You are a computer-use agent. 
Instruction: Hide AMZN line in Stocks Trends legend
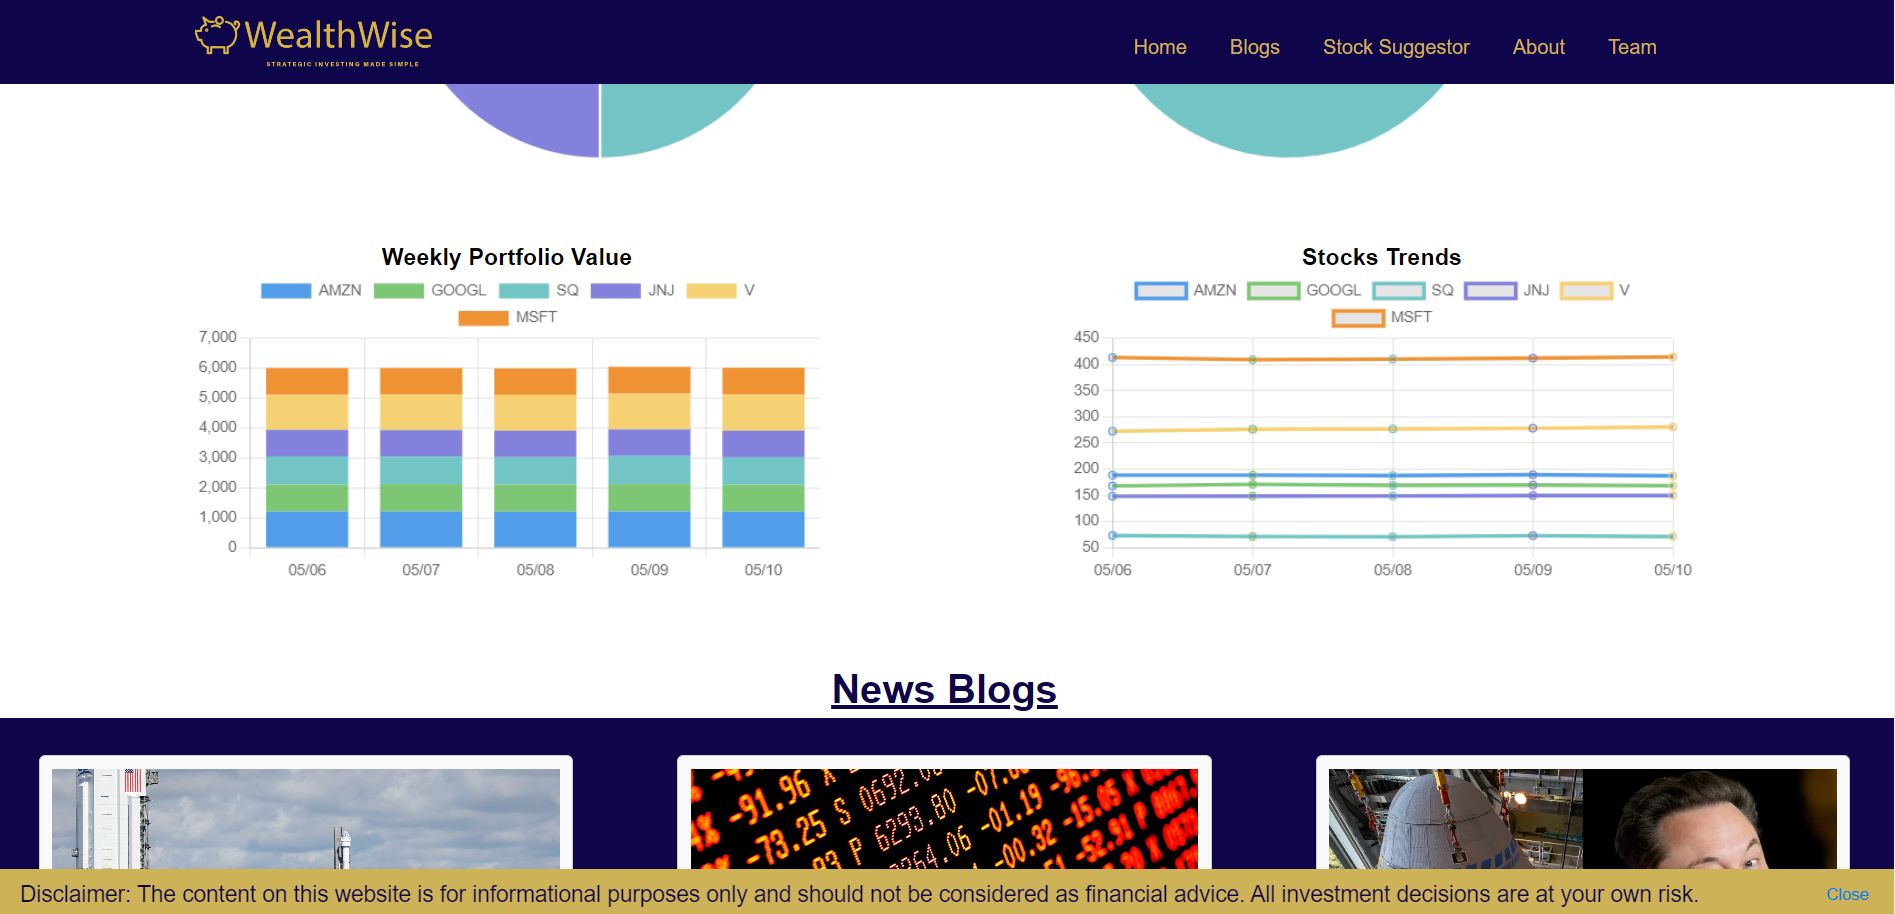coord(1186,290)
